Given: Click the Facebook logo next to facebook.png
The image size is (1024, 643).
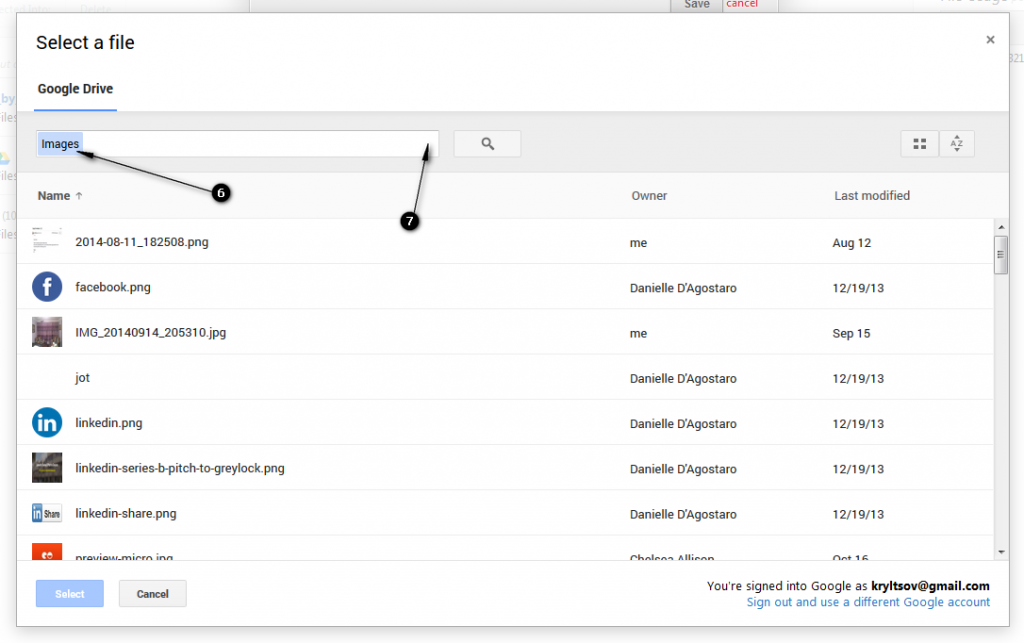Looking at the screenshot, I should click(47, 287).
